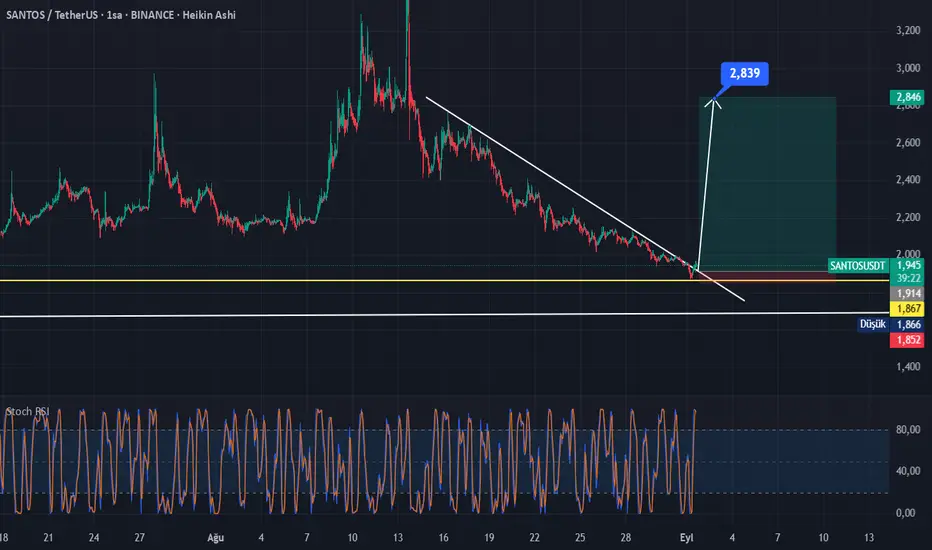The image size is (932, 550).
Task: Open the Stoch RSI indicator label
Action: [x=27, y=411]
